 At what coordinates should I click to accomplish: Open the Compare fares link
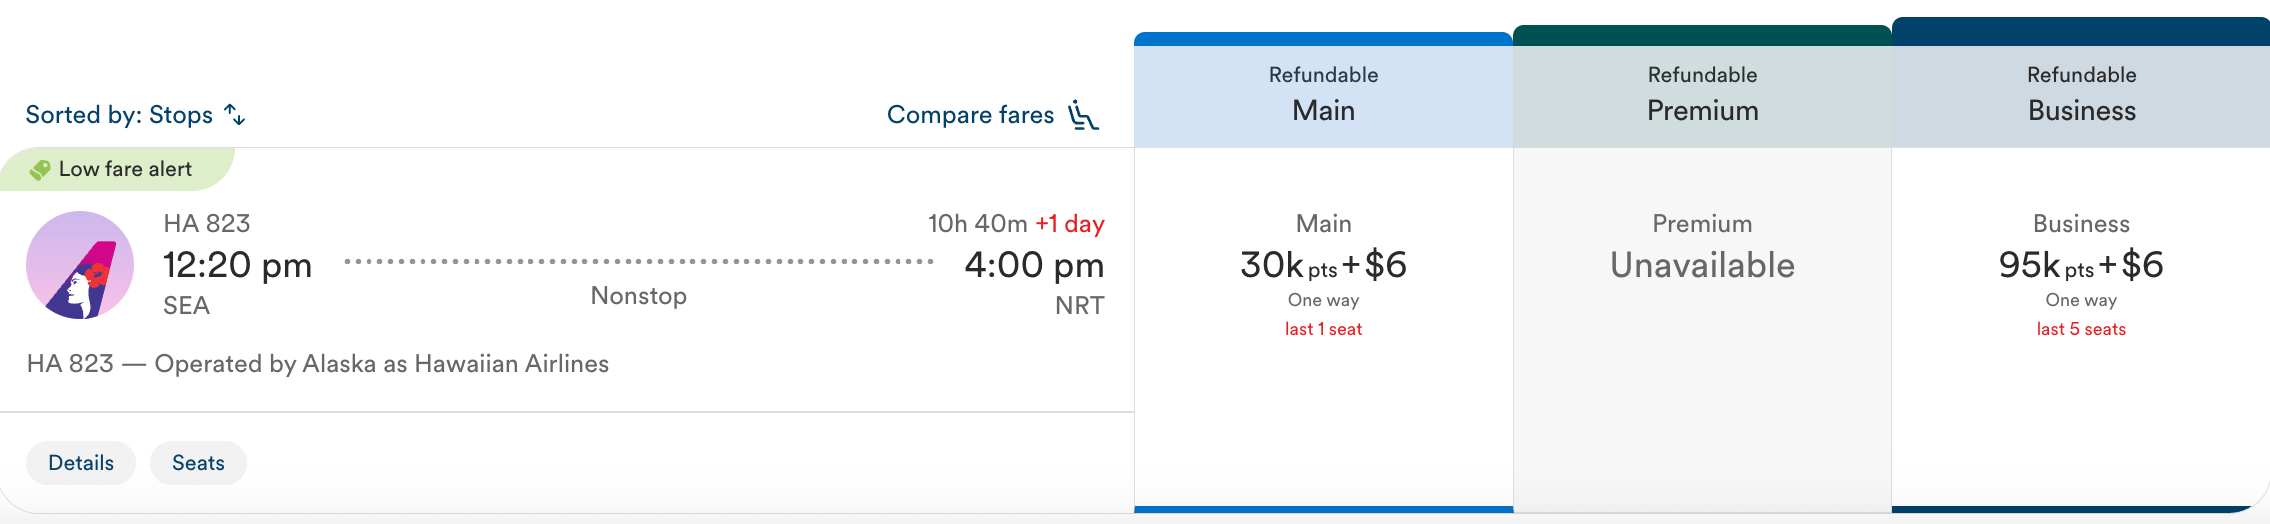(970, 115)
